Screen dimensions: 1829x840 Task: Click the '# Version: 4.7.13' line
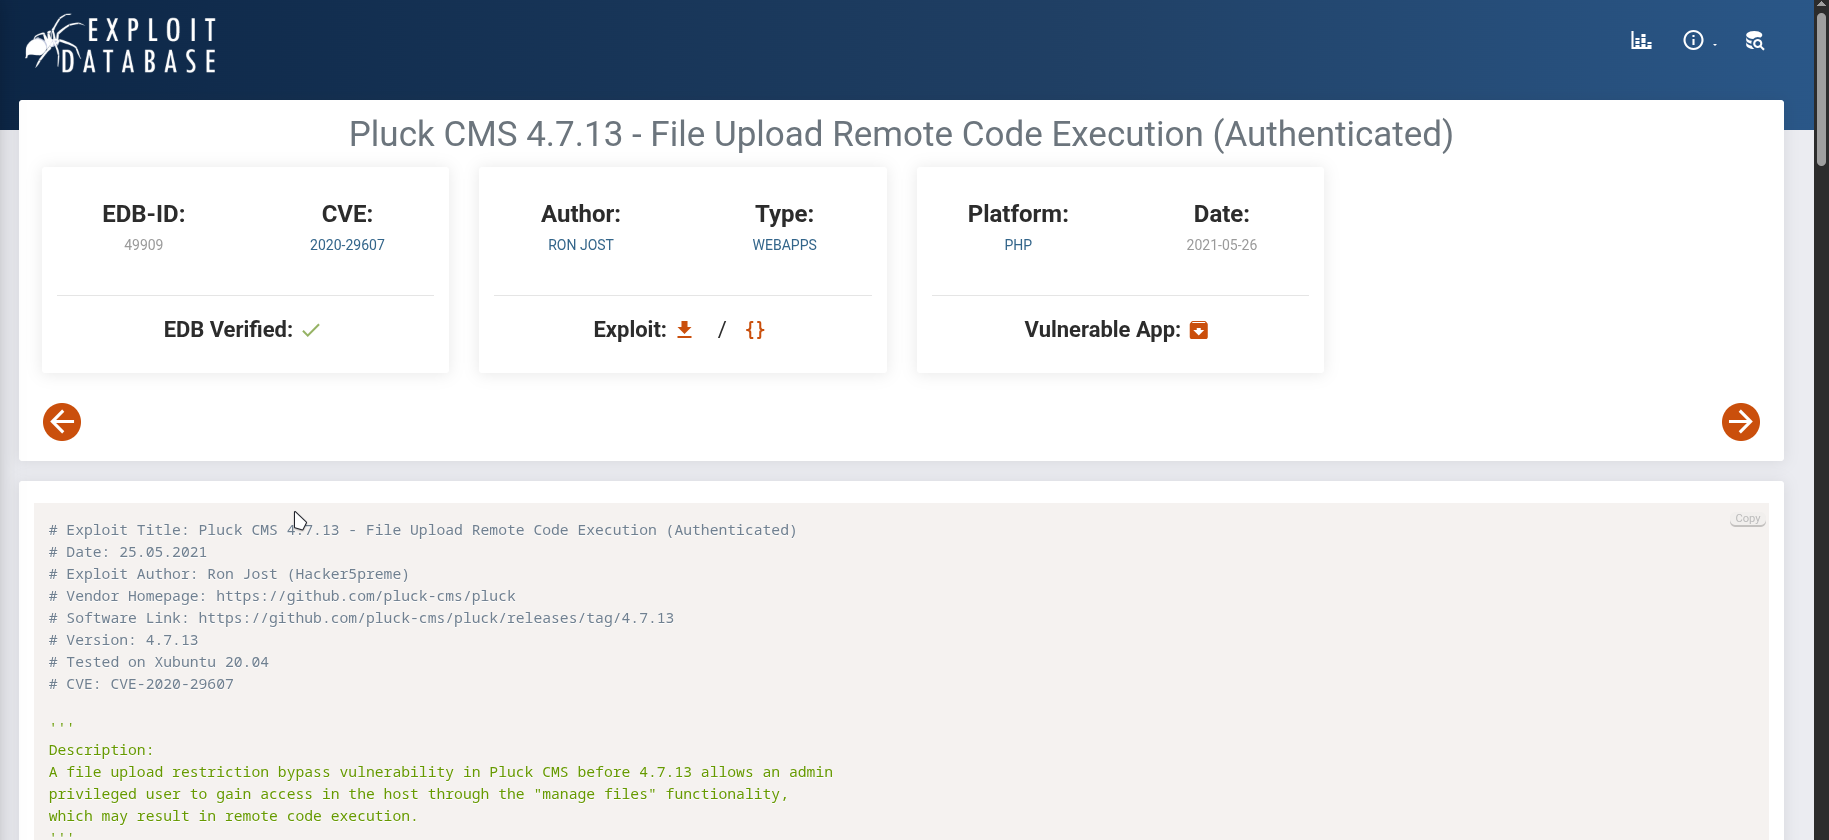[123, 640]
